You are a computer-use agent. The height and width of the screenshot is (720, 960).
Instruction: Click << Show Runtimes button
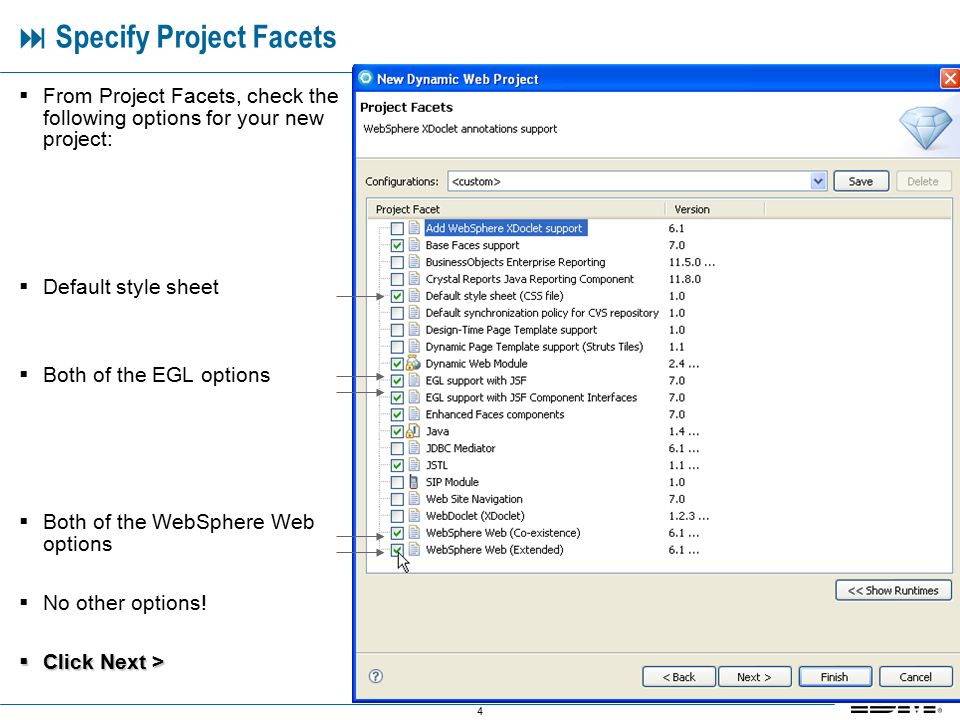pos(893,591)
